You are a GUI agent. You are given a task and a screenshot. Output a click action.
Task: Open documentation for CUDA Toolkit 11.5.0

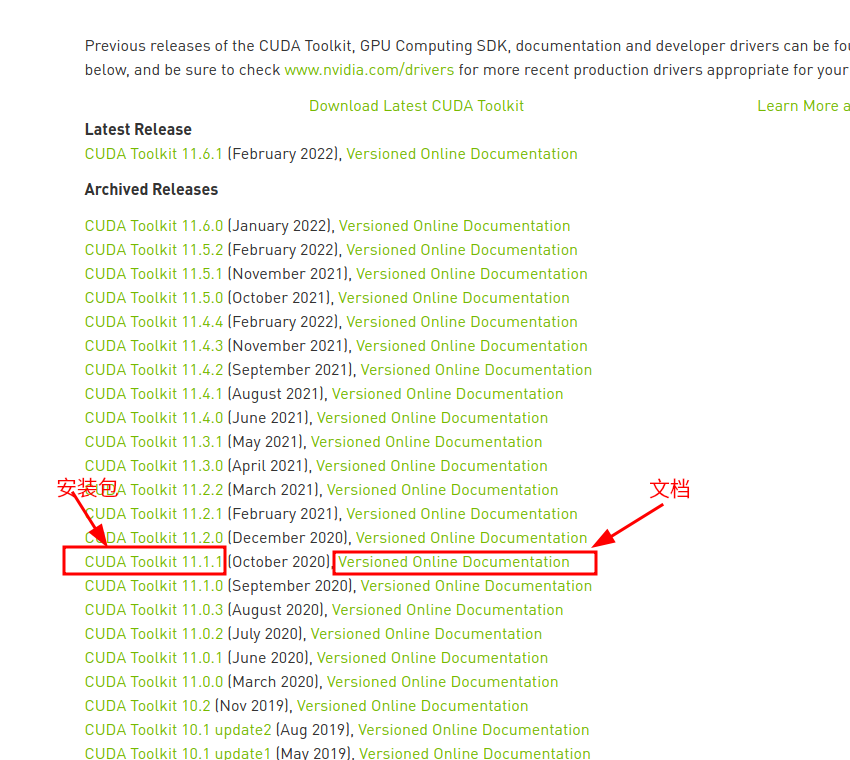(x=454, y=298)
